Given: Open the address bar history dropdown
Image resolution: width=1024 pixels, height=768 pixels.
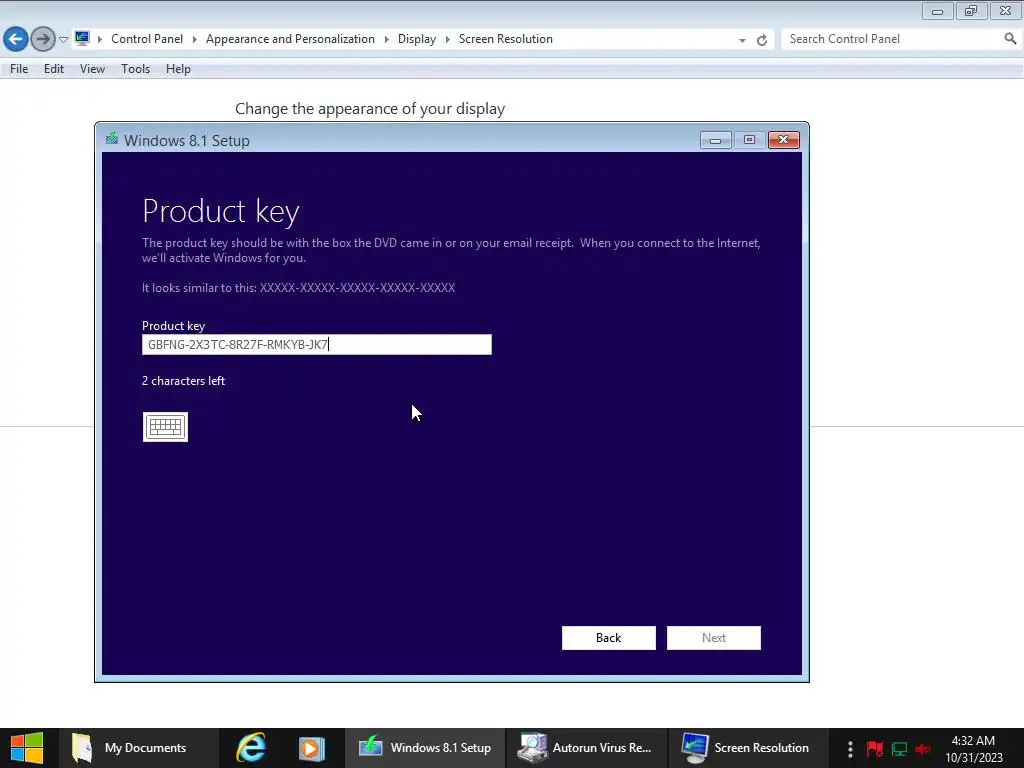Looking at the screenshot, I should [743, 40].
